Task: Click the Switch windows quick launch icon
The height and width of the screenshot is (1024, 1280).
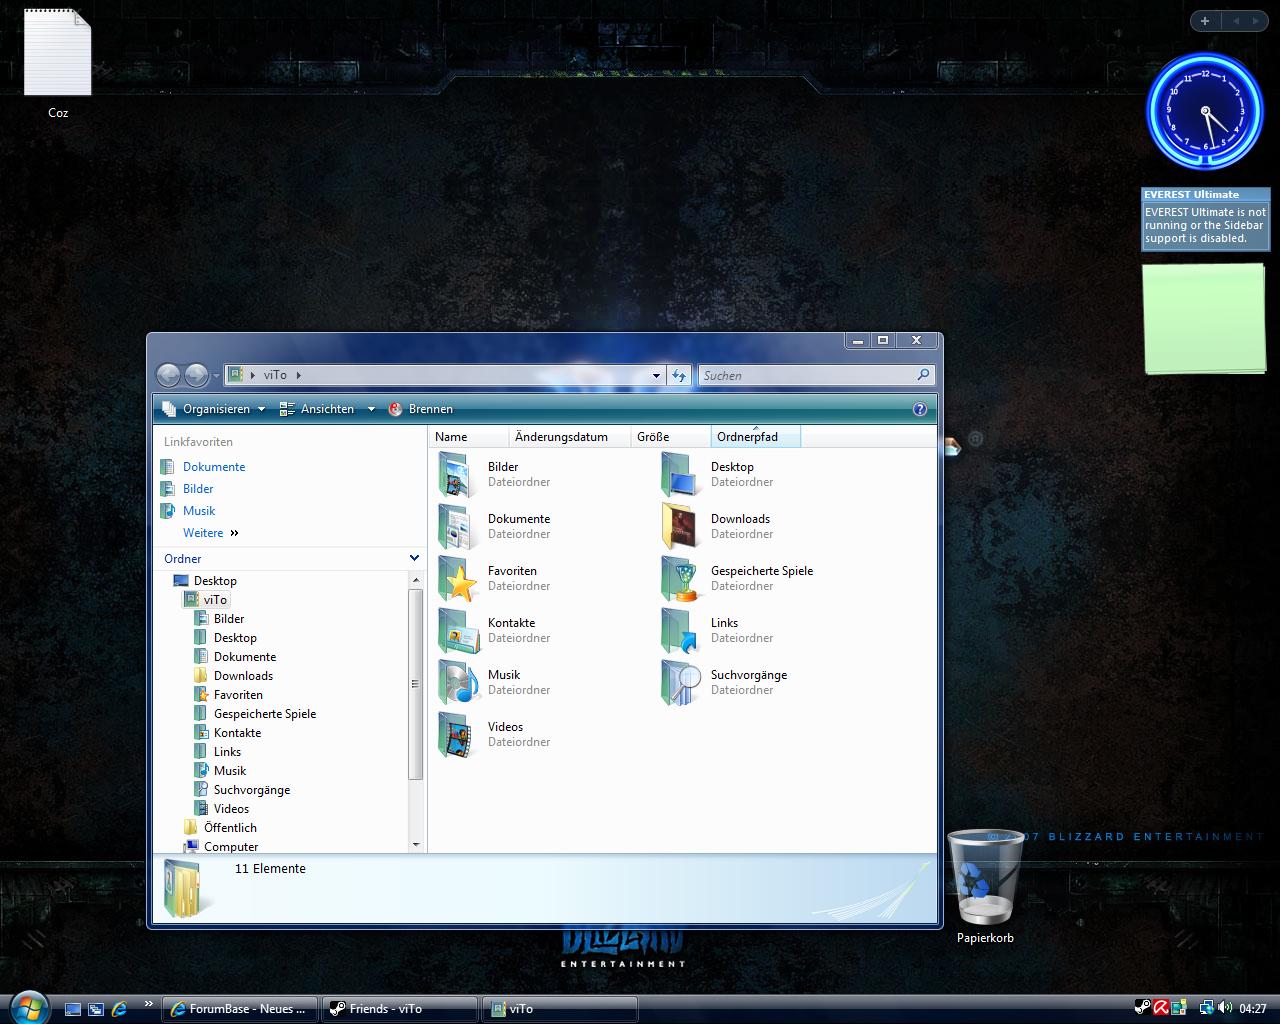Action: tap(96, 1009)
